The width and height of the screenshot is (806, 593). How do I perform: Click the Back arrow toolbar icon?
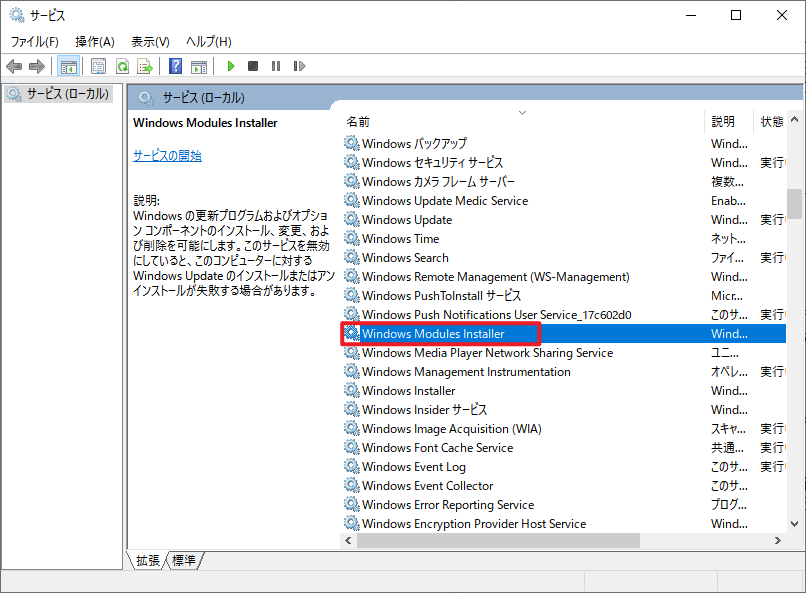(x=14, y=66)
